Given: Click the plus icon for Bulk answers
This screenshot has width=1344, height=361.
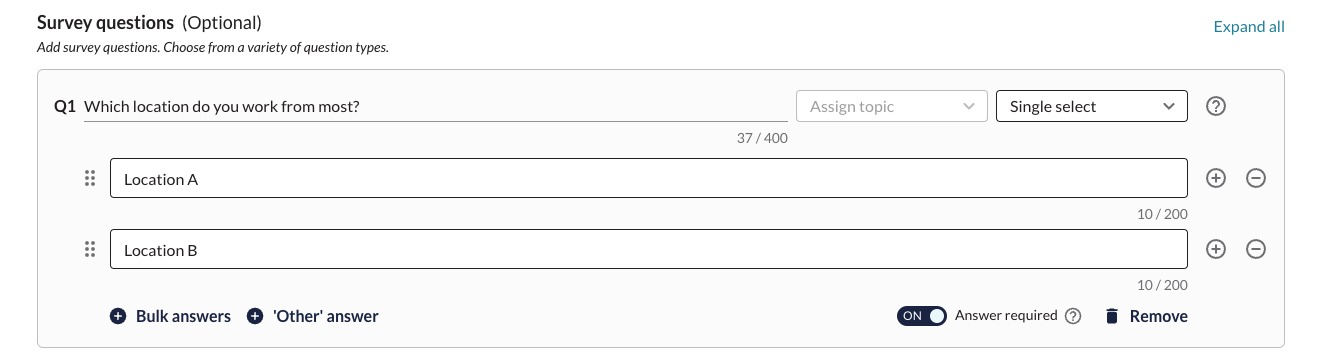Looking at the screenshot, I should pos(118,316).
